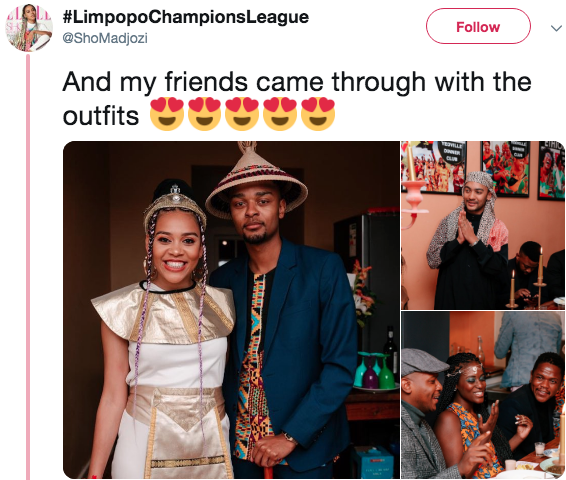Image resolution: width=566 pixels, height=480 pixels.
Task: Open top-right photo of man with headscarf
Action: point(483,225)
